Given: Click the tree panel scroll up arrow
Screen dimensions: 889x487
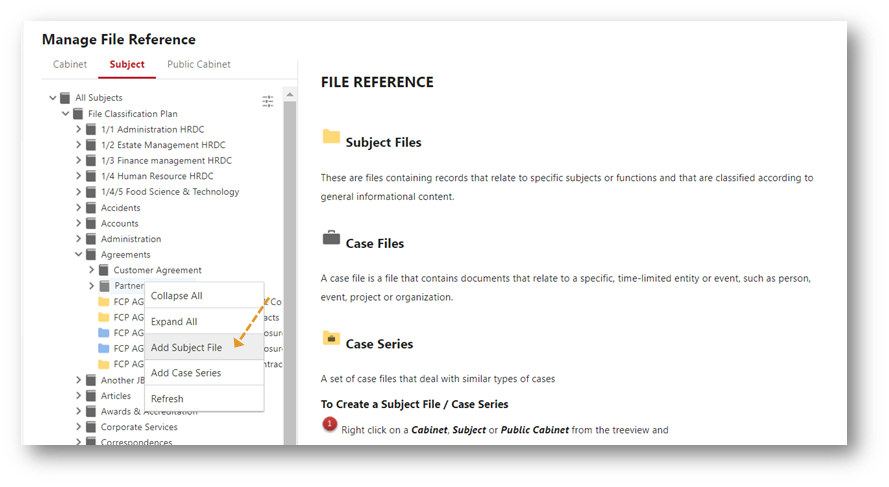Looking at the screenshot, I should tap(290, 95).
